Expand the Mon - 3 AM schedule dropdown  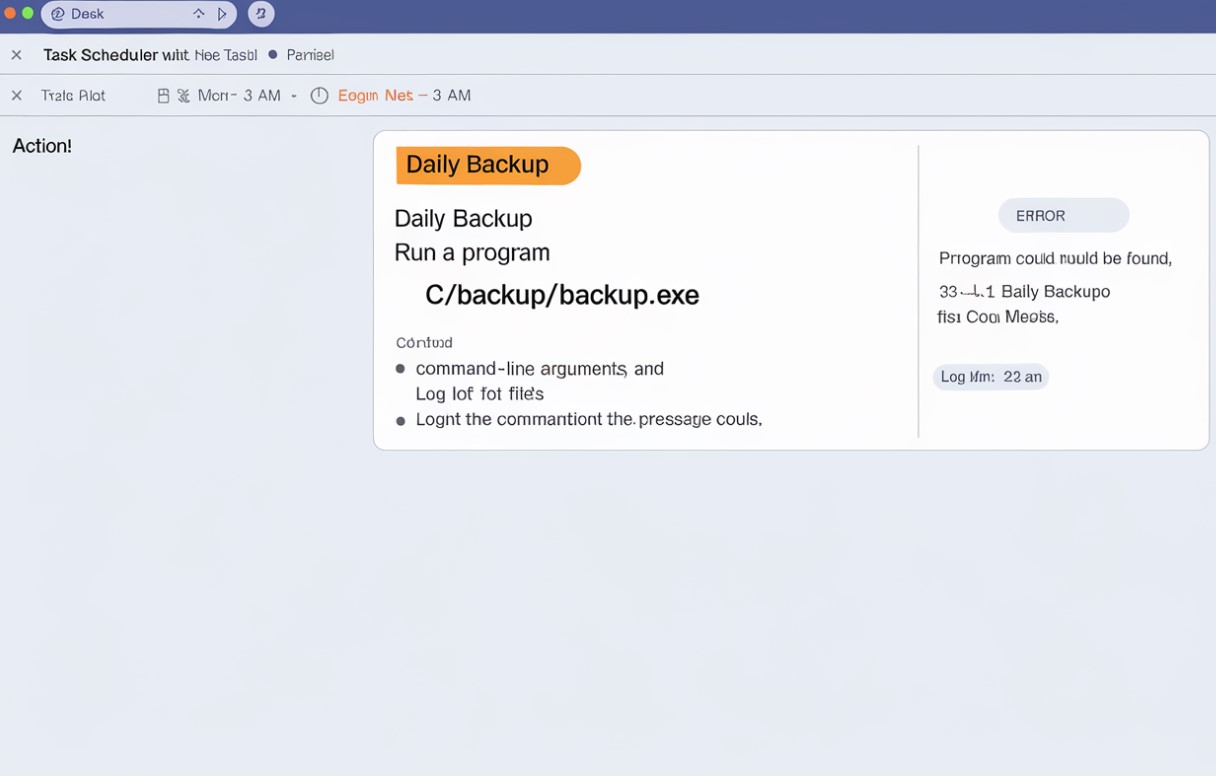pyautogui.click(x=293, y=95)
